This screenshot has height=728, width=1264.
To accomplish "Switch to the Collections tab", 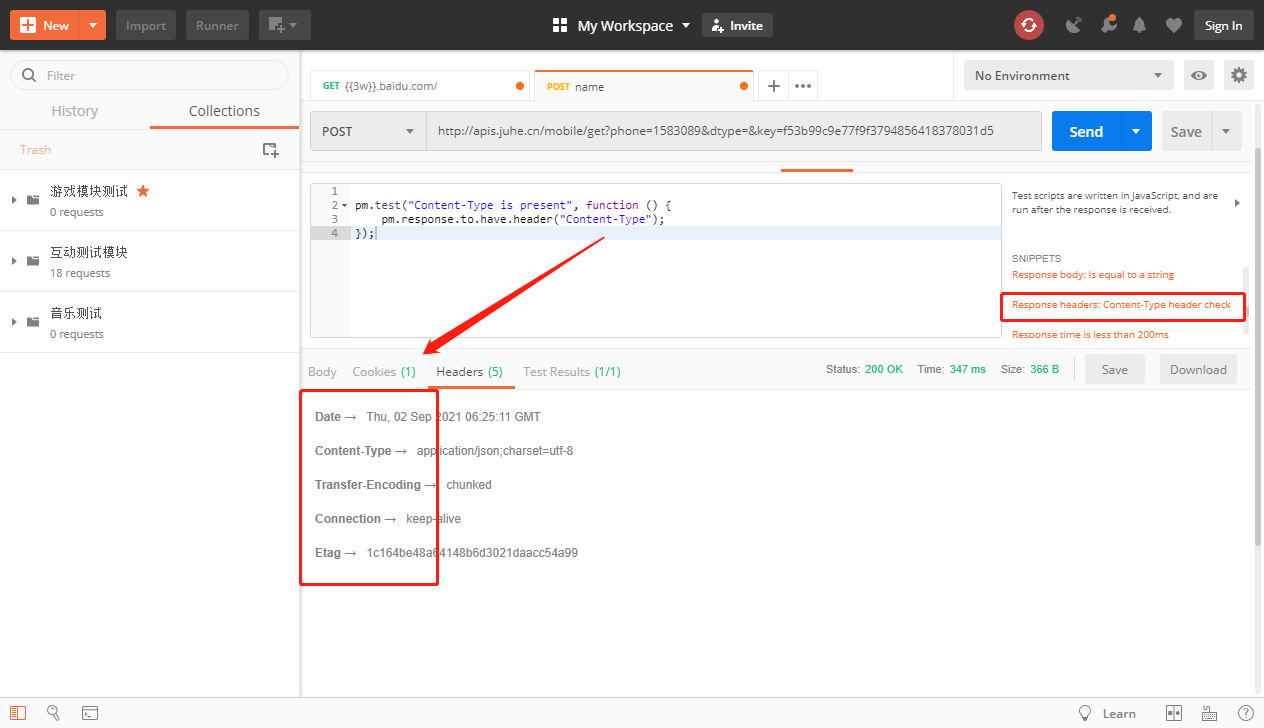I will point(224,111).
